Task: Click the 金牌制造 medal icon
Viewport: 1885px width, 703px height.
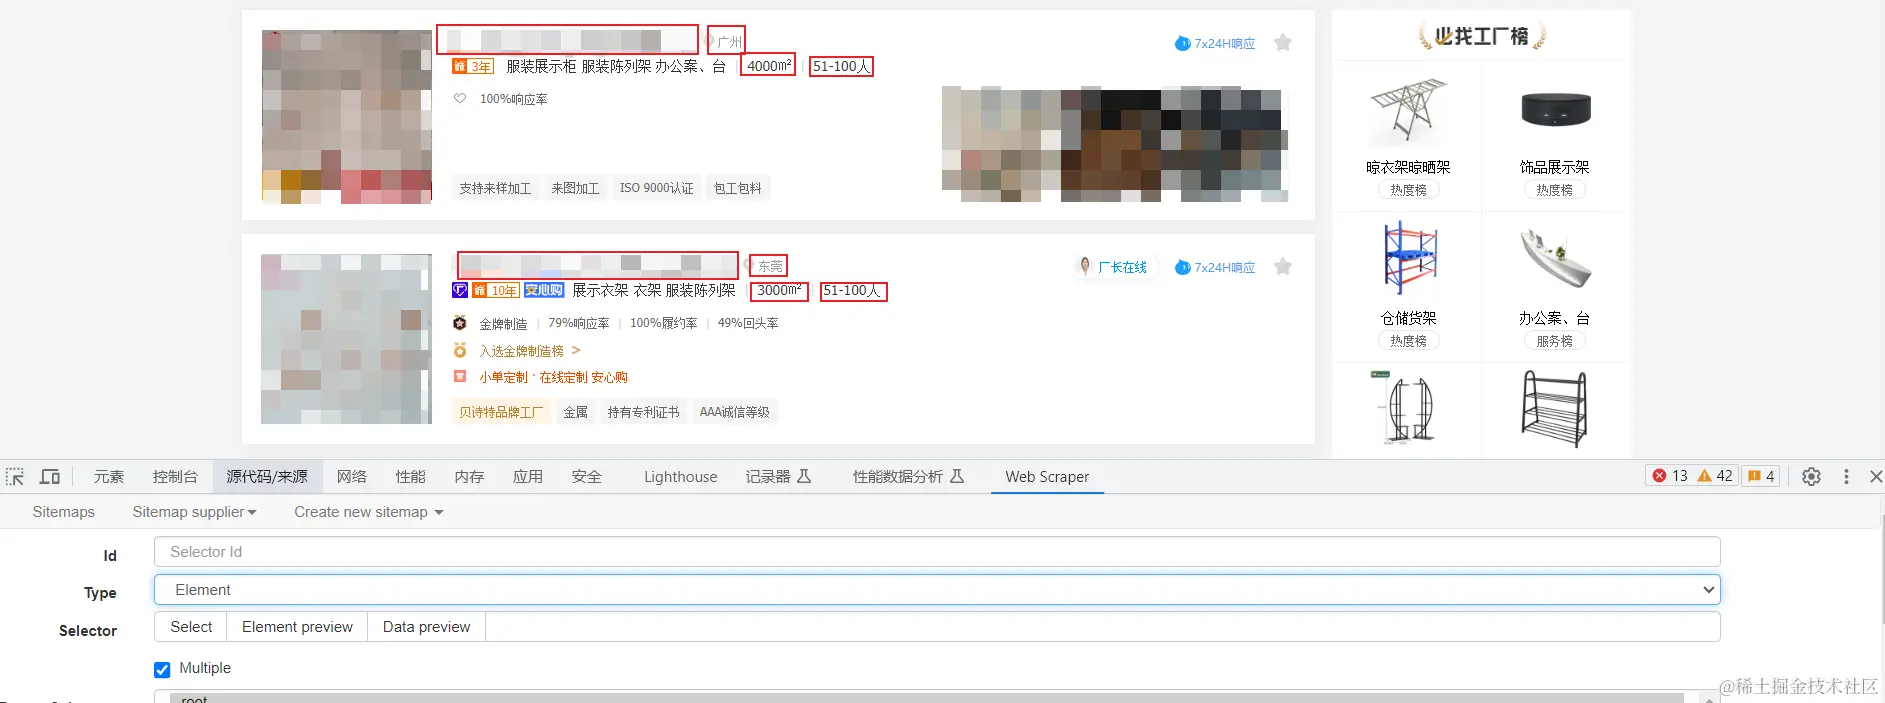Action: pyautogui.click(x=460, y=323)
